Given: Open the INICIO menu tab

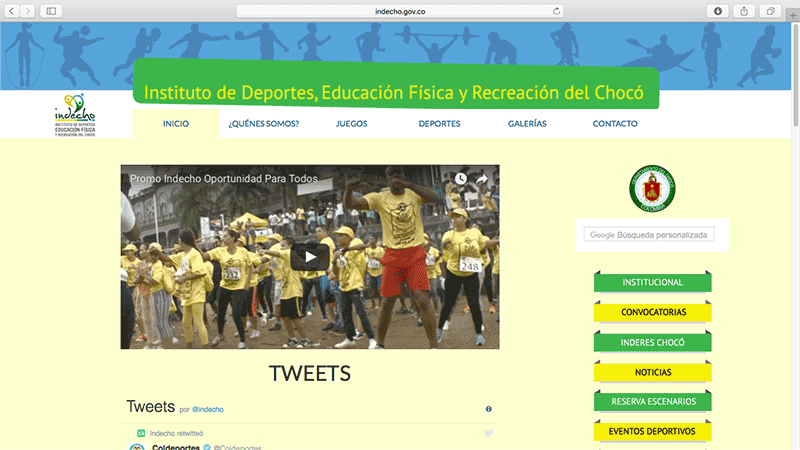Looking at the screenshot, I should click(x=176, y=123).
